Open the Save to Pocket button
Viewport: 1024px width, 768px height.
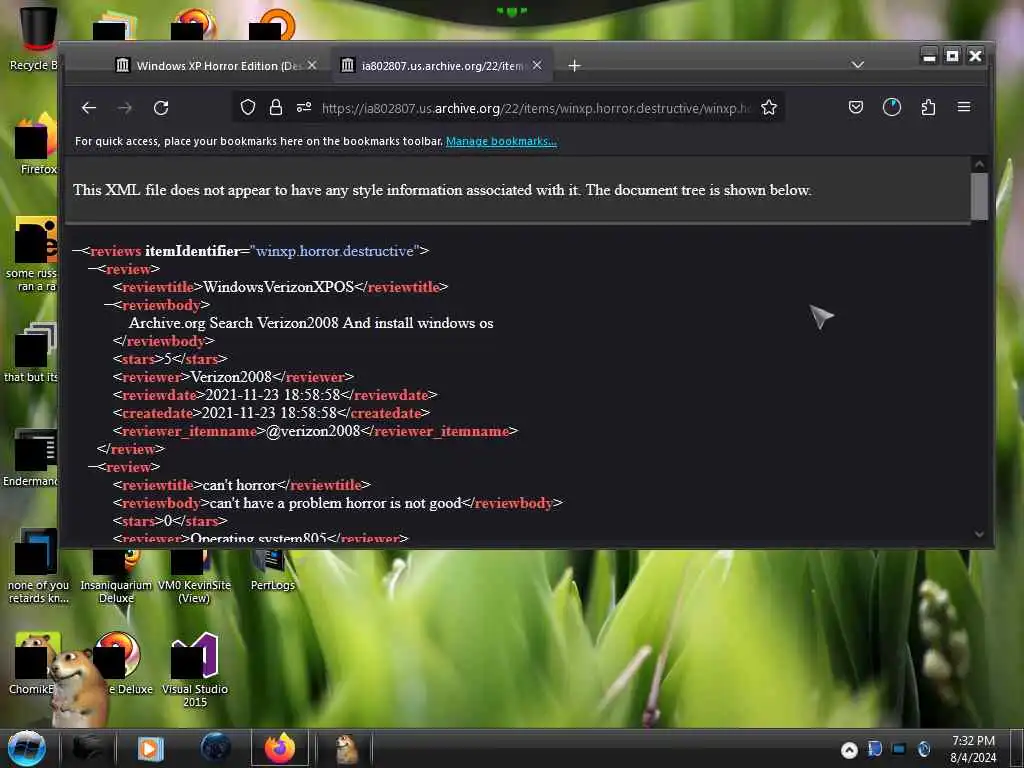click(856, 107)
